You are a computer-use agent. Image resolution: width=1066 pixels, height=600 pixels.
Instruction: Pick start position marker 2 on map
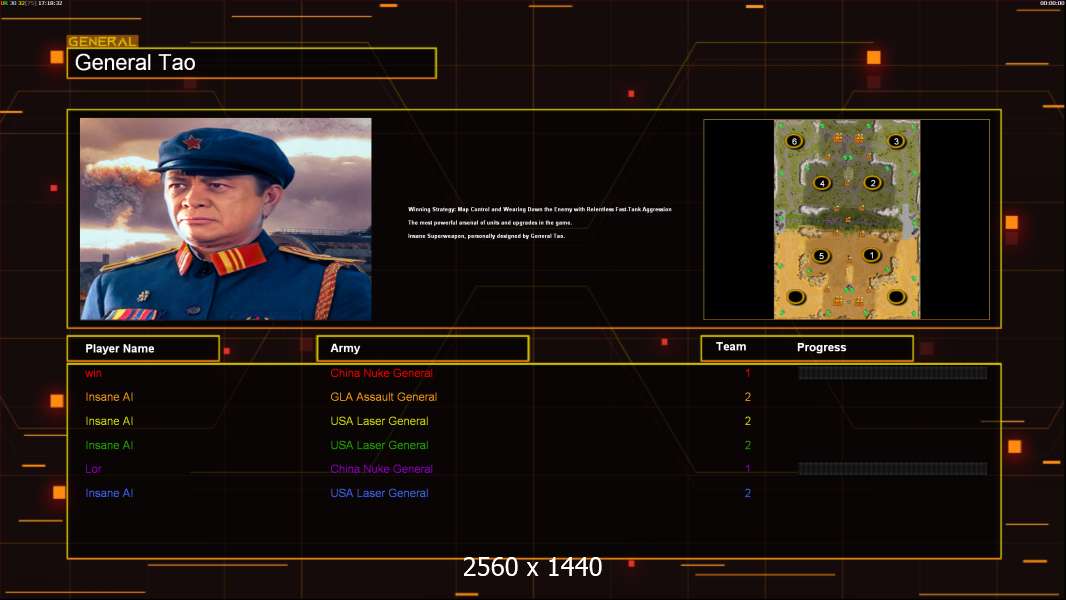point(873,183)
